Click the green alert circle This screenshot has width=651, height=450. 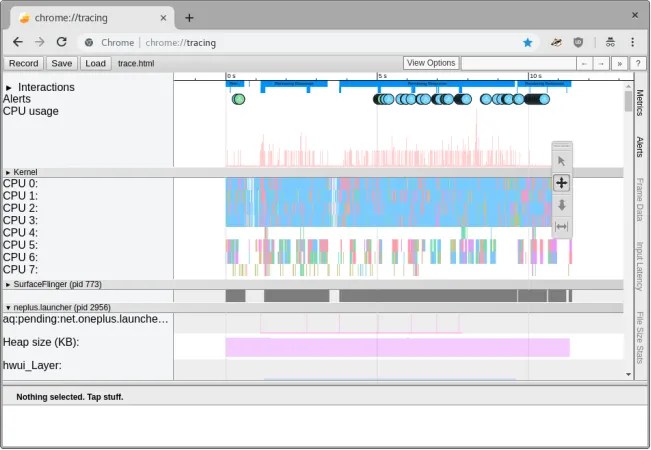[x=238, y=99]
